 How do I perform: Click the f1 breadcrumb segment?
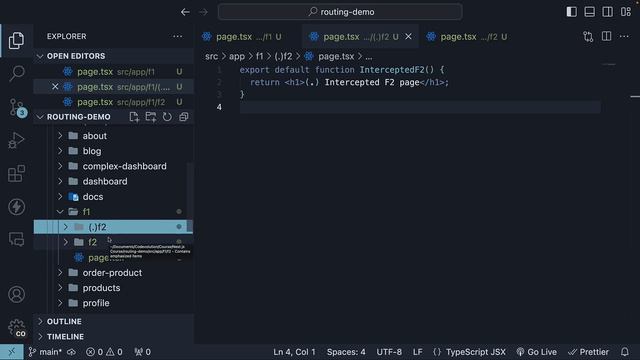click(x=260, y=56)
